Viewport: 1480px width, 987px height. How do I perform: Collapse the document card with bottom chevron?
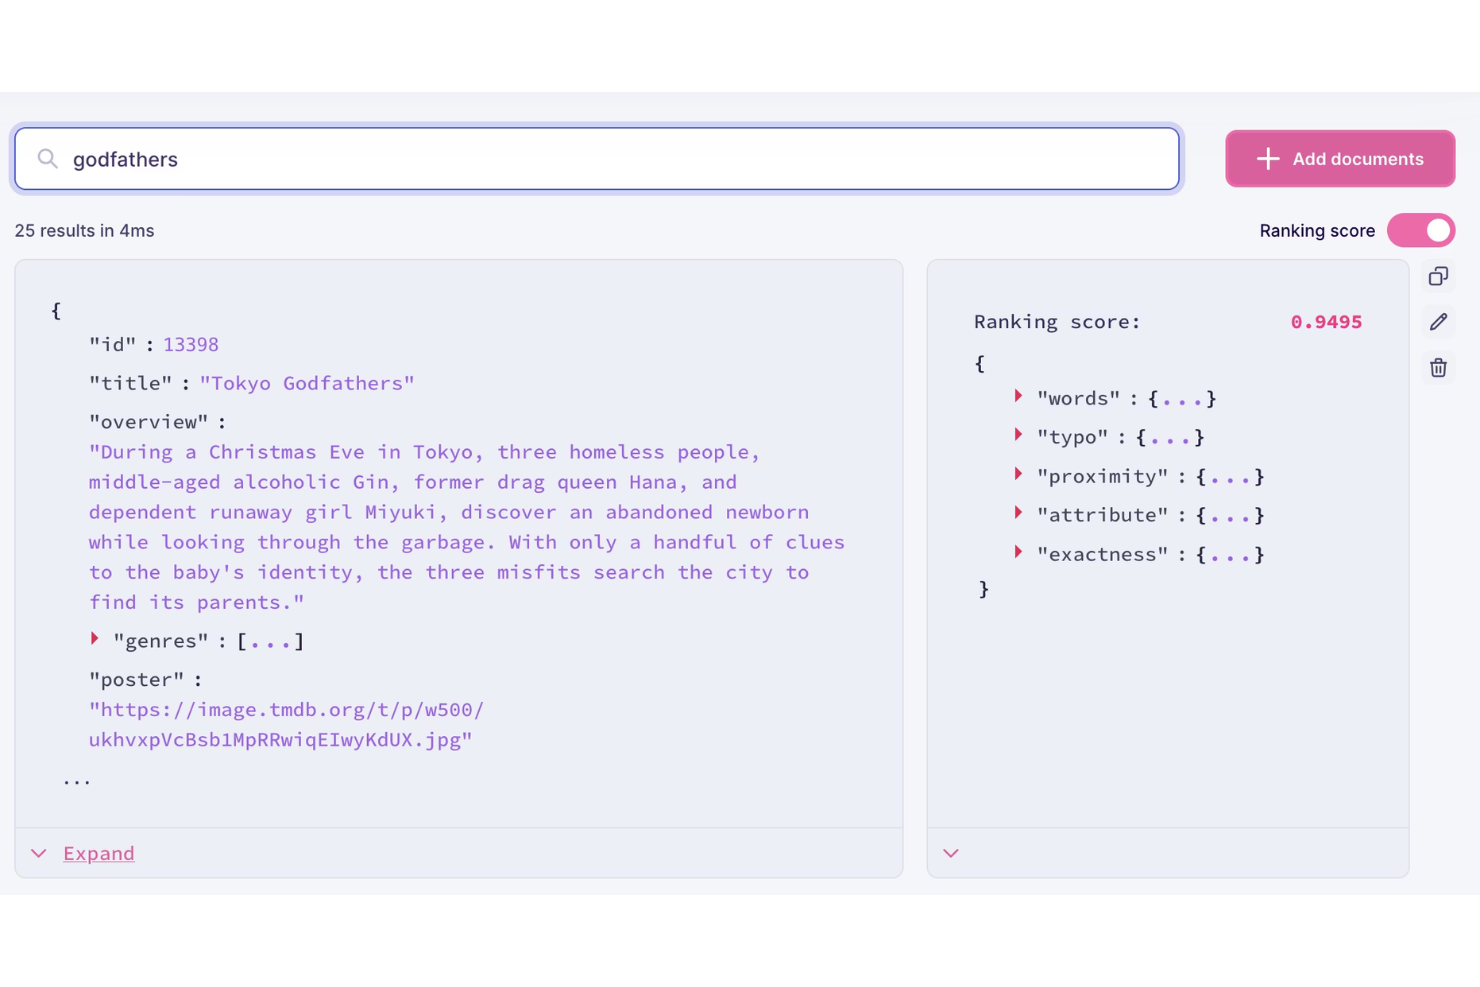pyautogui.click(x=38, y=853)
